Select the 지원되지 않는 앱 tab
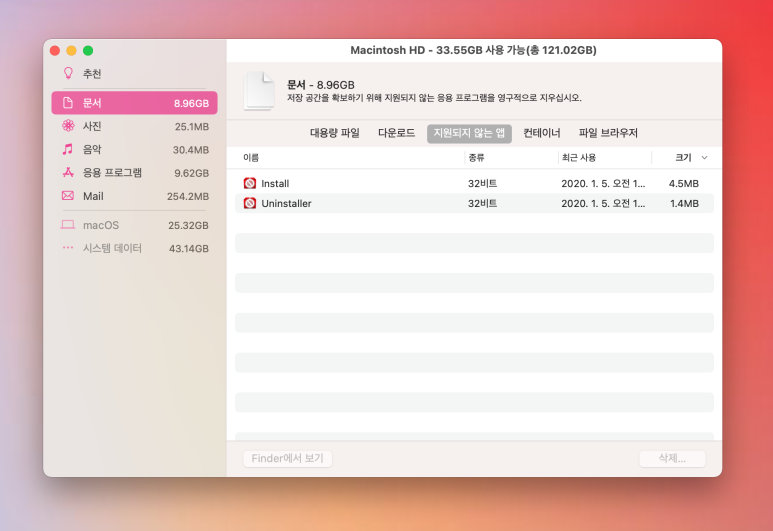The image size is (773, 531). pyautogui.click(x=469, y=133)
